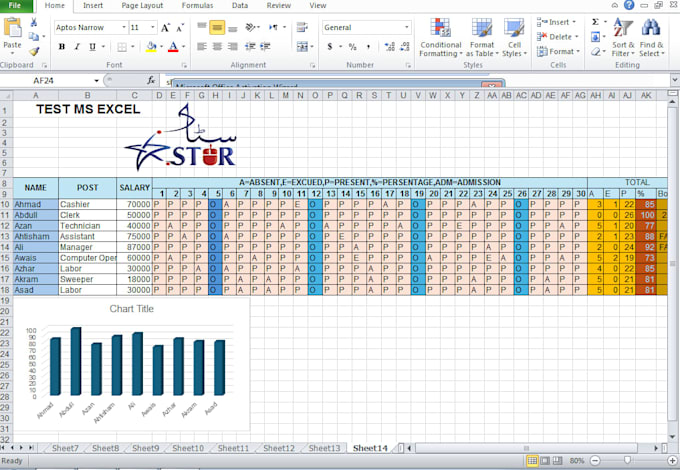This screenshot has width=680, height=470.
Task: Apply Percent Style format
Action: [353, 46]
